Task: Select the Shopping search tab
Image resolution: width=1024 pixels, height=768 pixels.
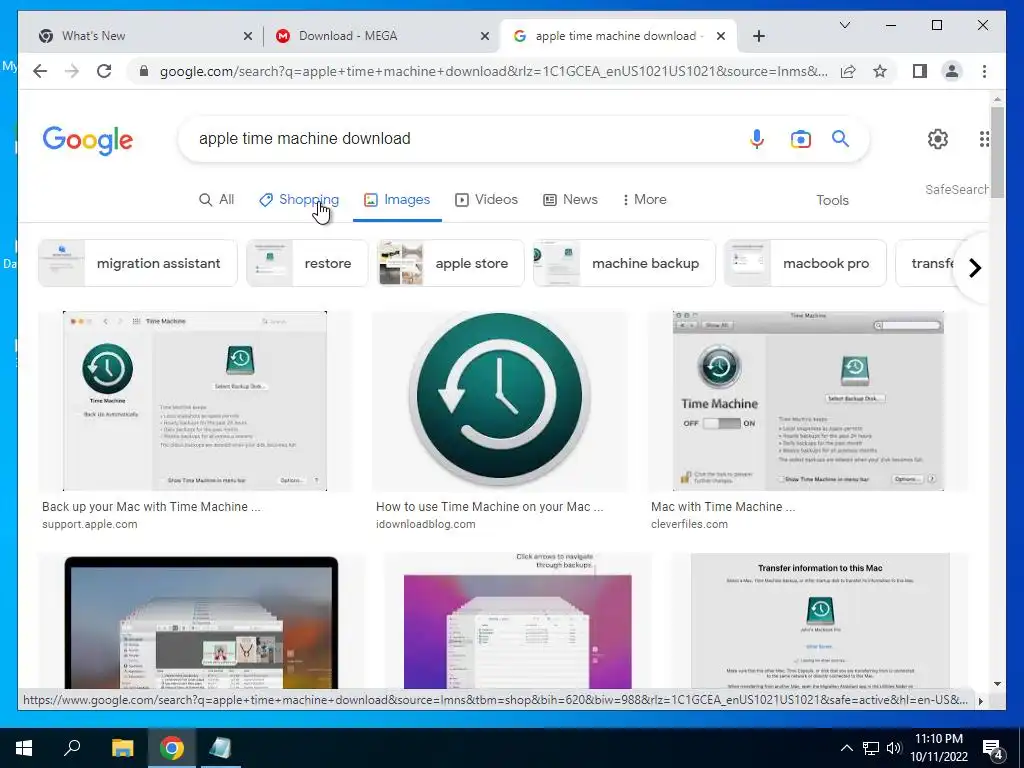Action: point(299,199)
